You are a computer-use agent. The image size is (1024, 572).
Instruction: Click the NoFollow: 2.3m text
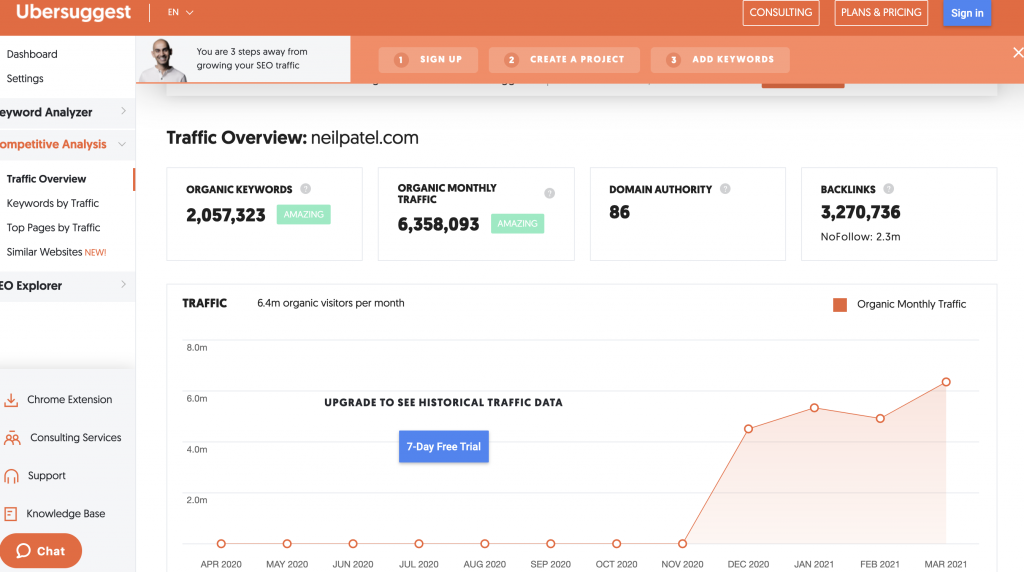pos(860,237)
